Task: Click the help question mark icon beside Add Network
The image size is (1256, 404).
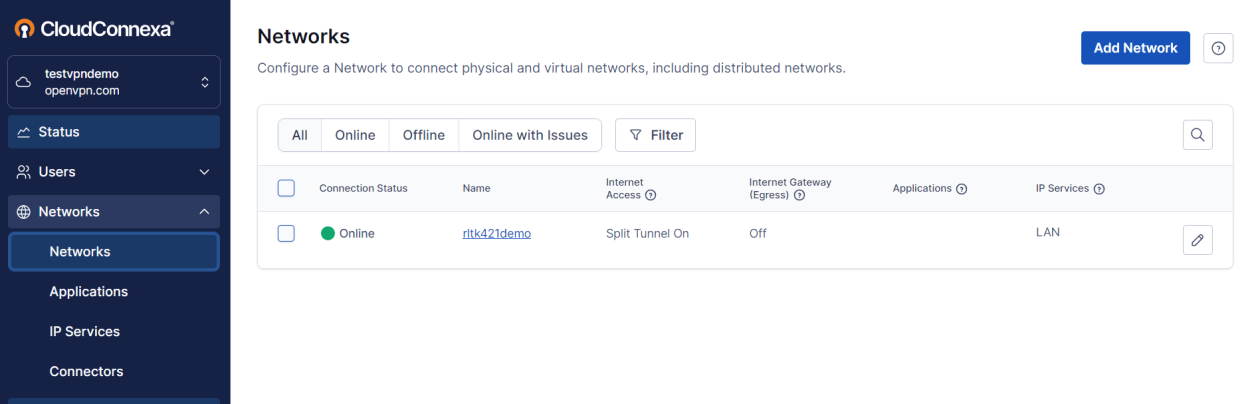Action: click(1217, 48)
